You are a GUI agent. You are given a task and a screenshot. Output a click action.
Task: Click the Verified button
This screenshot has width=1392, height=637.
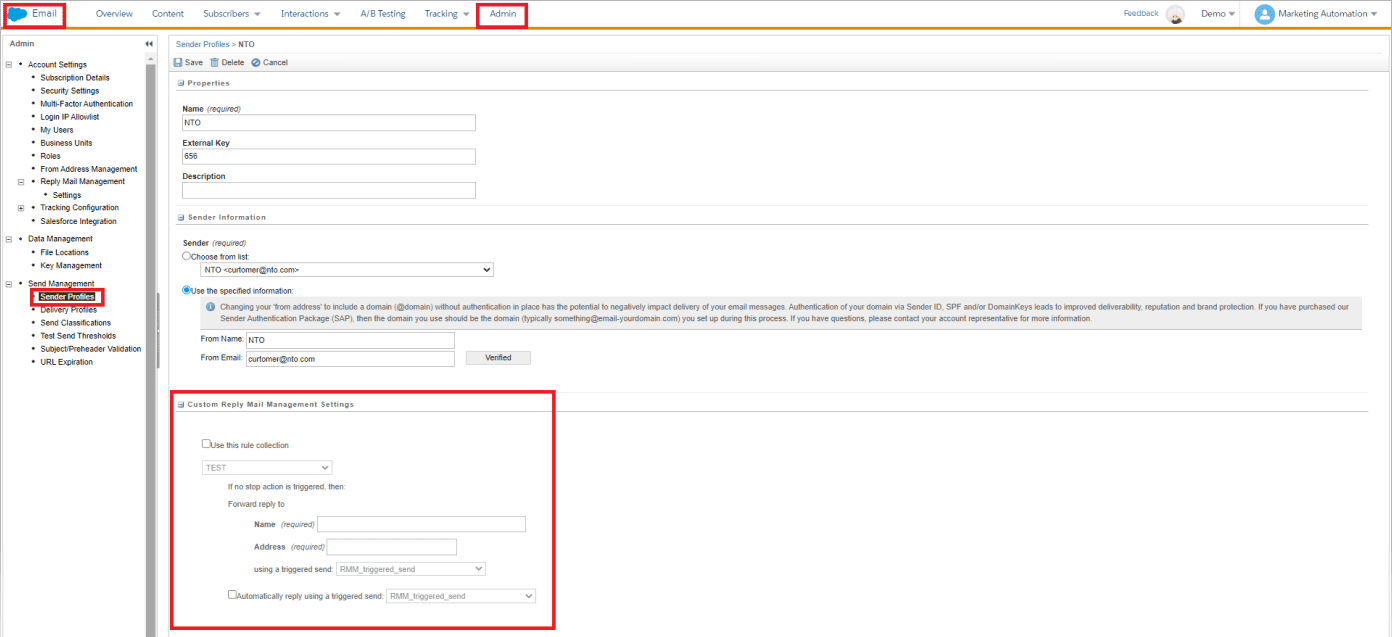pos(498,358)
